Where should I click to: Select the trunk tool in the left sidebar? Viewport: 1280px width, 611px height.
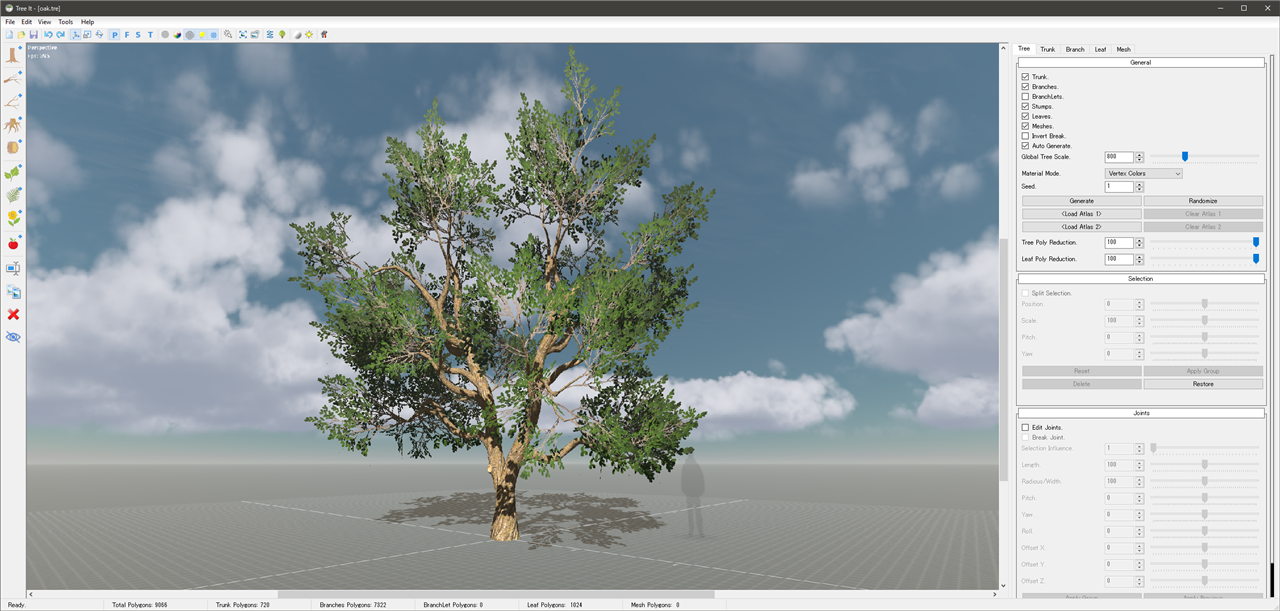[12, 54]
